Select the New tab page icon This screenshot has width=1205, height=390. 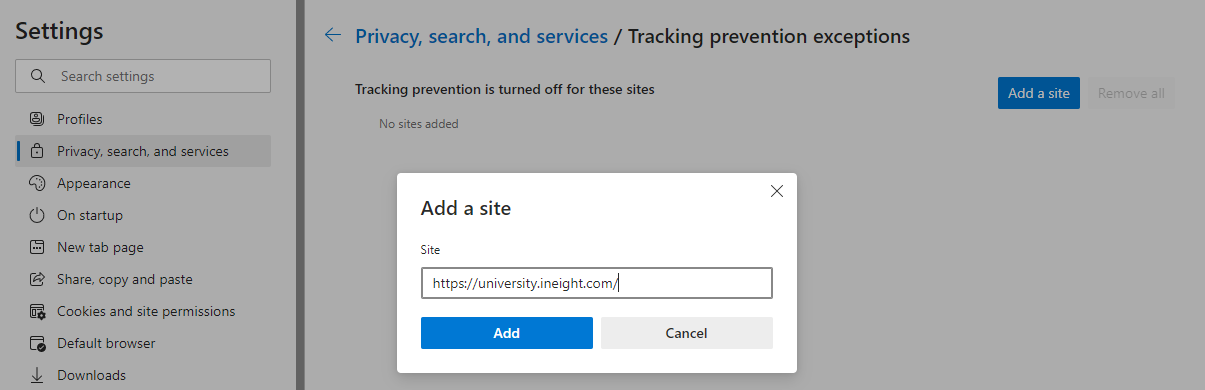37,247
